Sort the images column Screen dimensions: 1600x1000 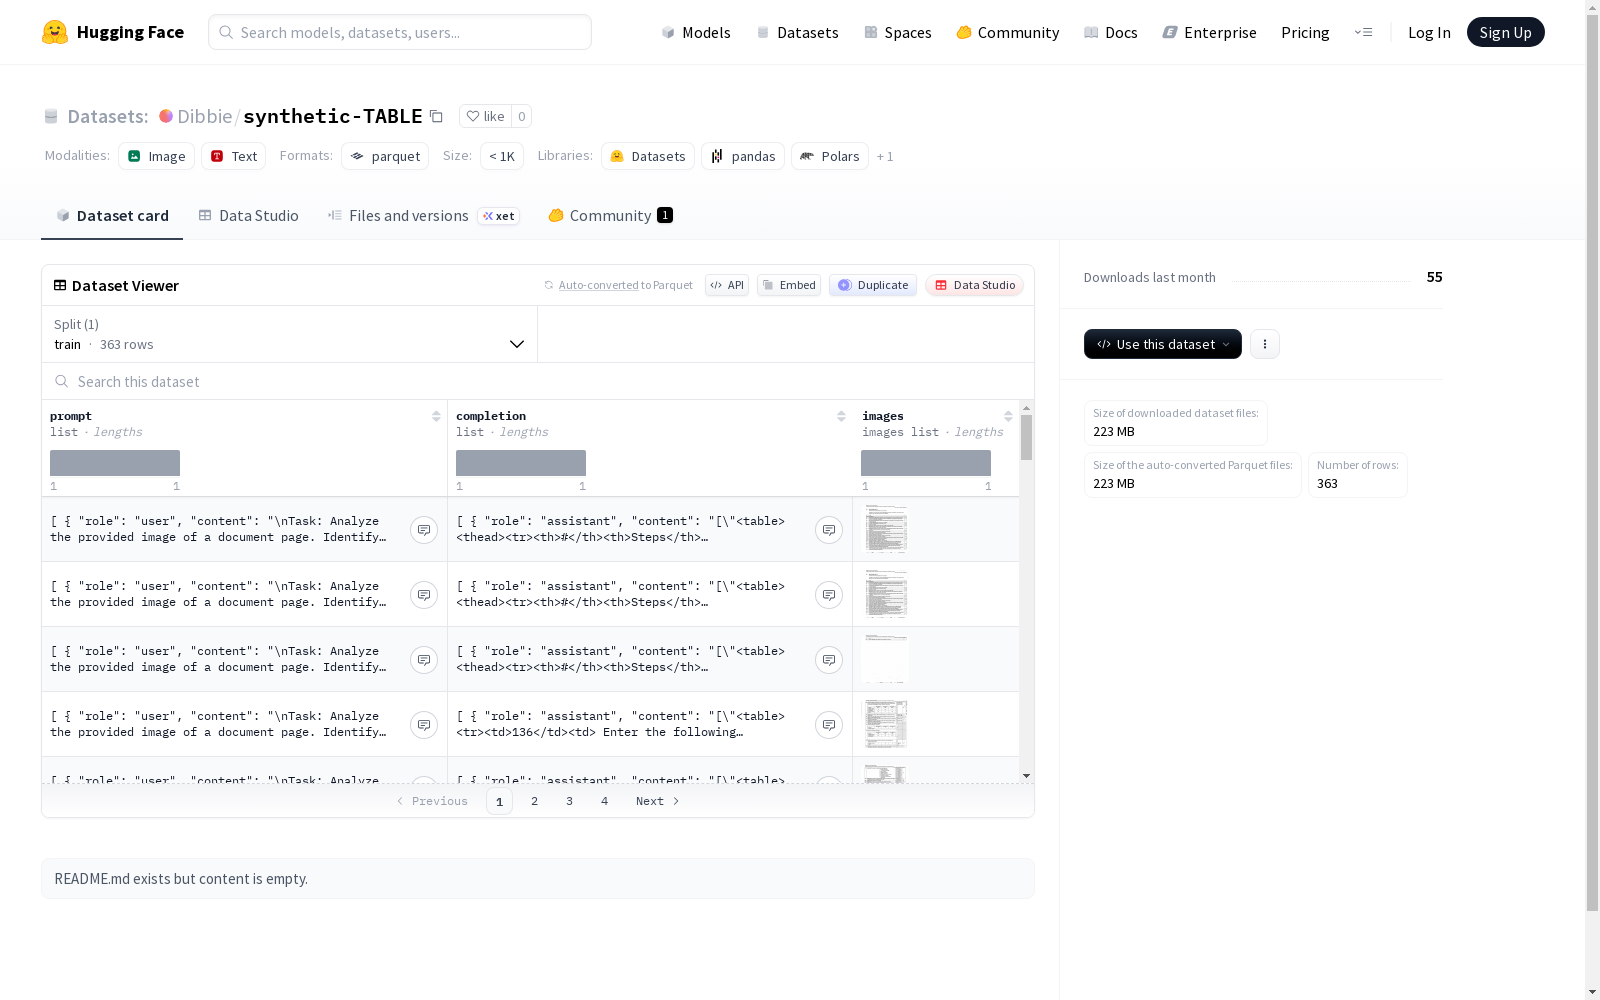coord(1008,416)
